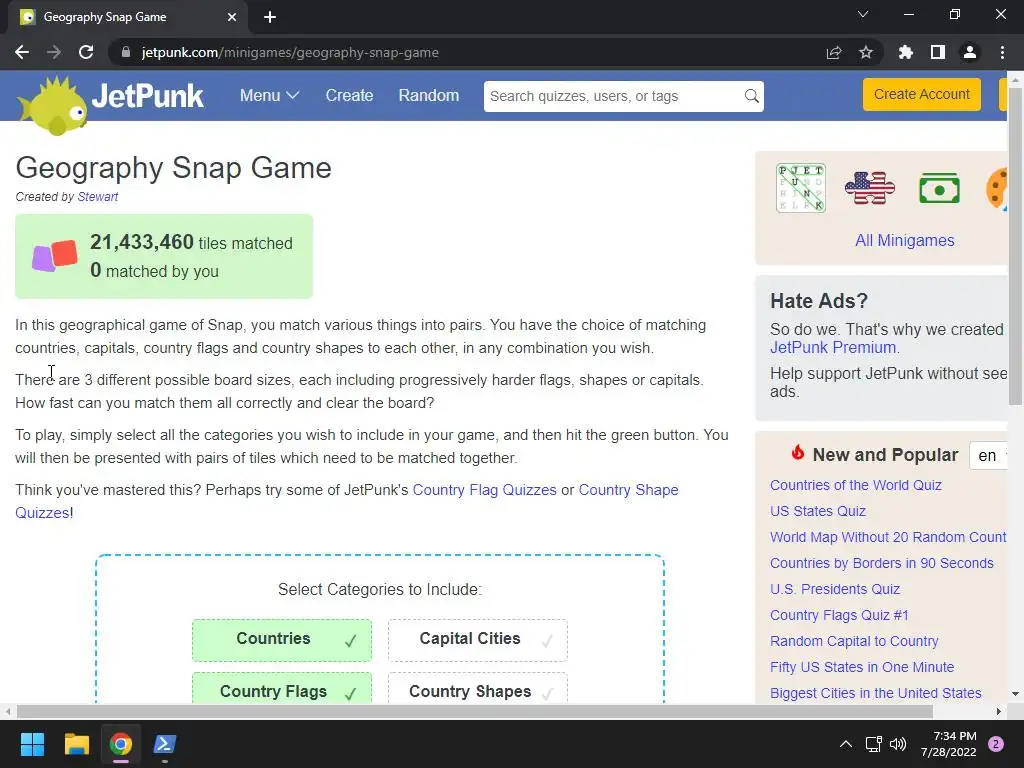Viewport: 1024px width, 768px height.
Task: Open the USA puzzle minigame icon
Action: [x=869, y=188]
